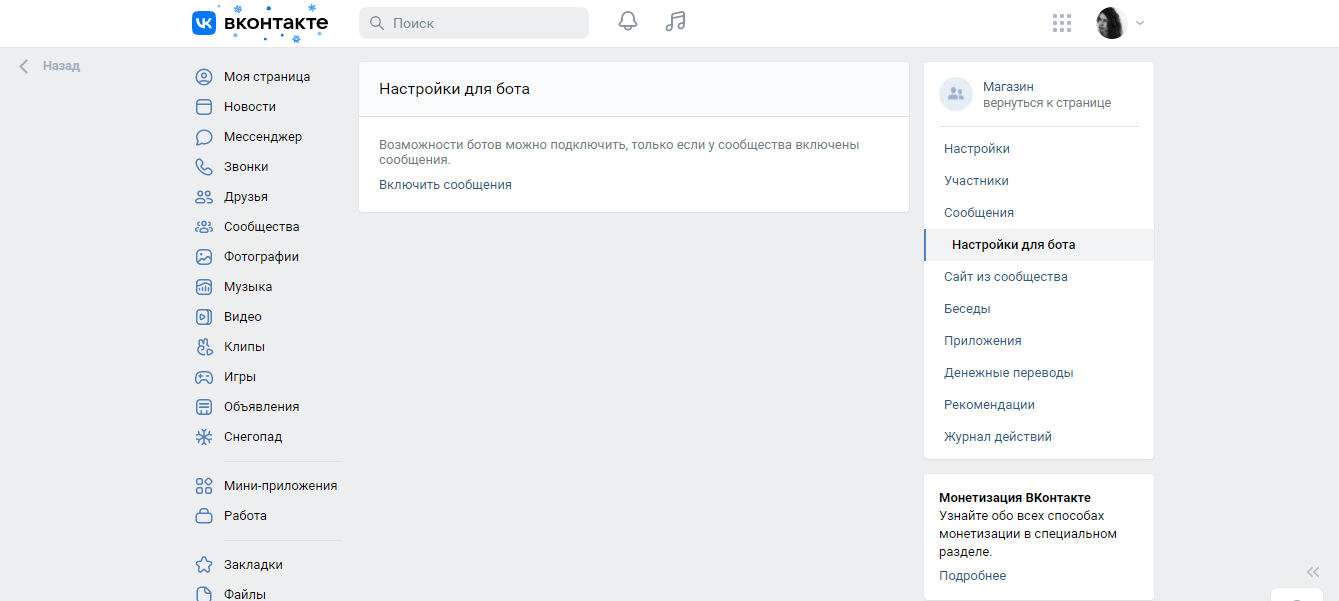Click «Снегопад» text in left menu
This screenshot has height=601, width=1339.
253,437
